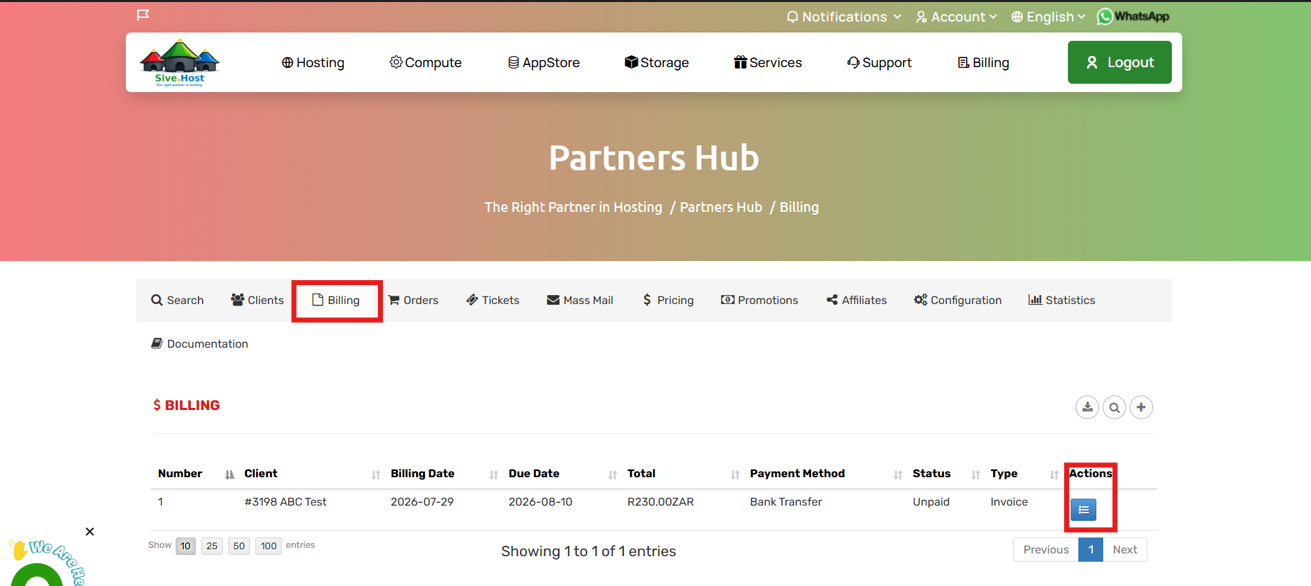Show 25 entries per page
The height and width of the screenshot is (586, 1311).
click(x=212, y=546)
